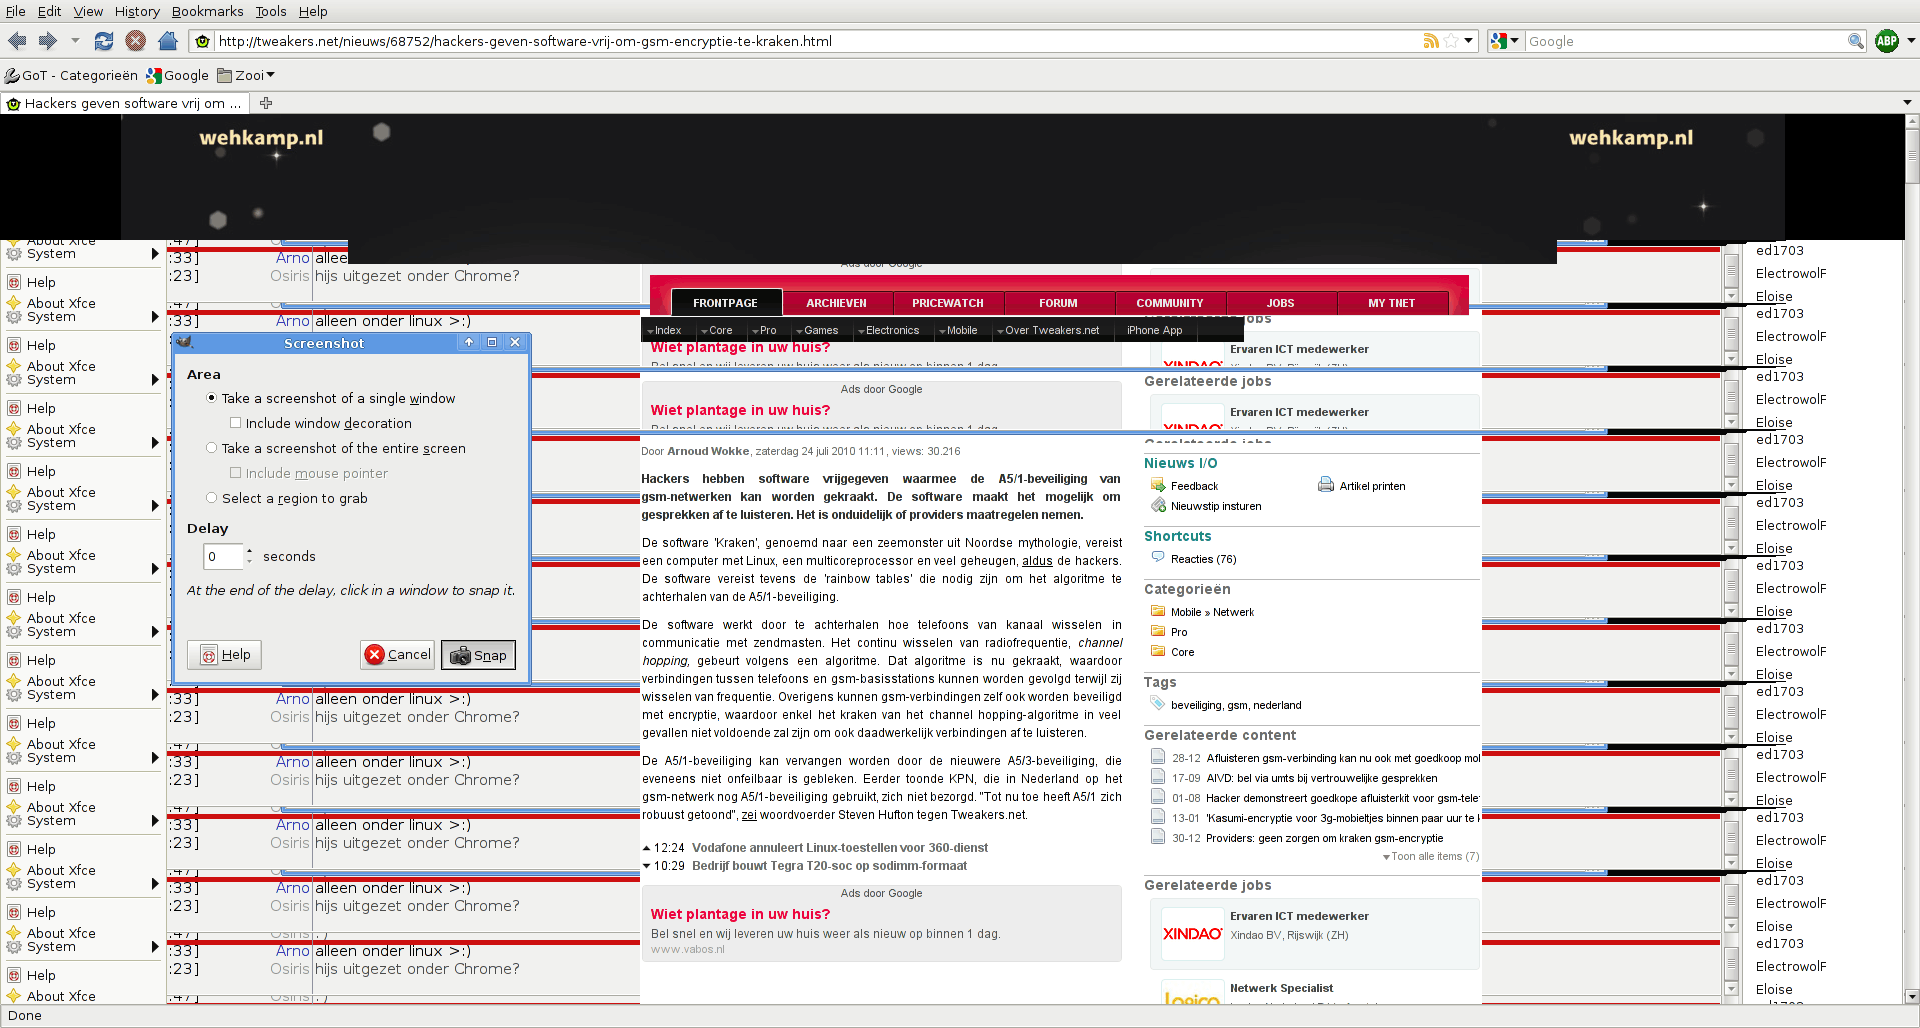This screenshot has width=1920, height=1028.
Task: Click Help button in Screenshot dialog
Action: [225, 654]
